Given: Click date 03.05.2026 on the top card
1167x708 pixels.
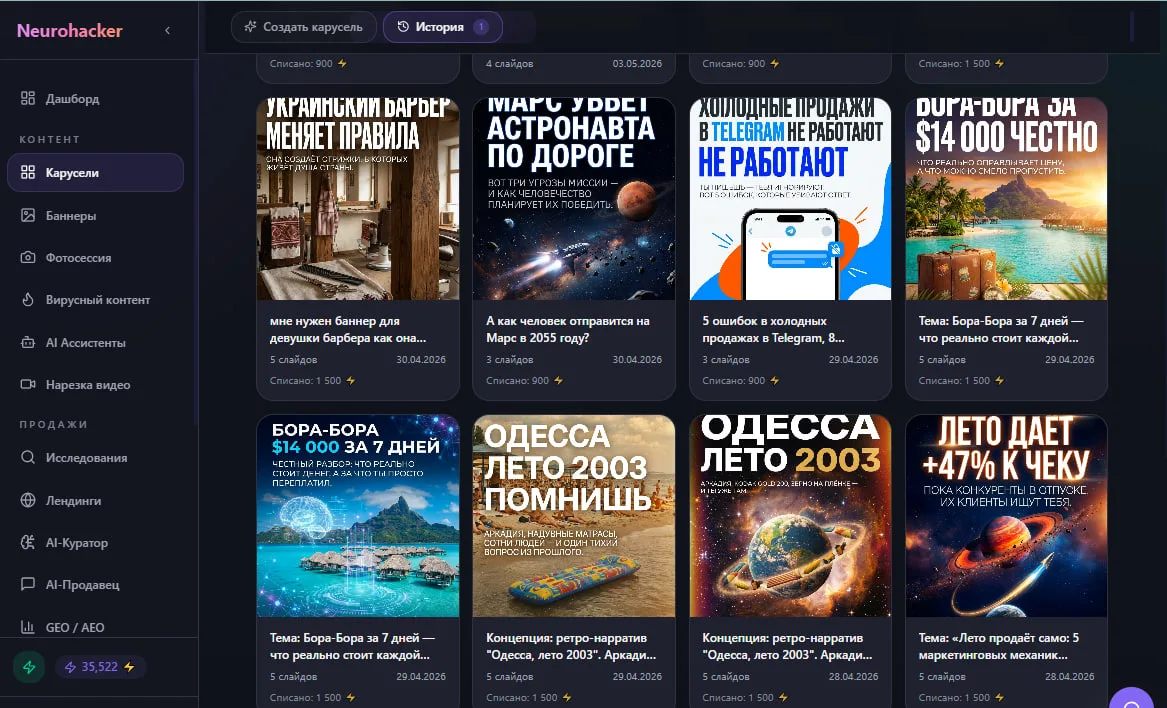Looking at the screenshot, I should click(x=637, y=63).
